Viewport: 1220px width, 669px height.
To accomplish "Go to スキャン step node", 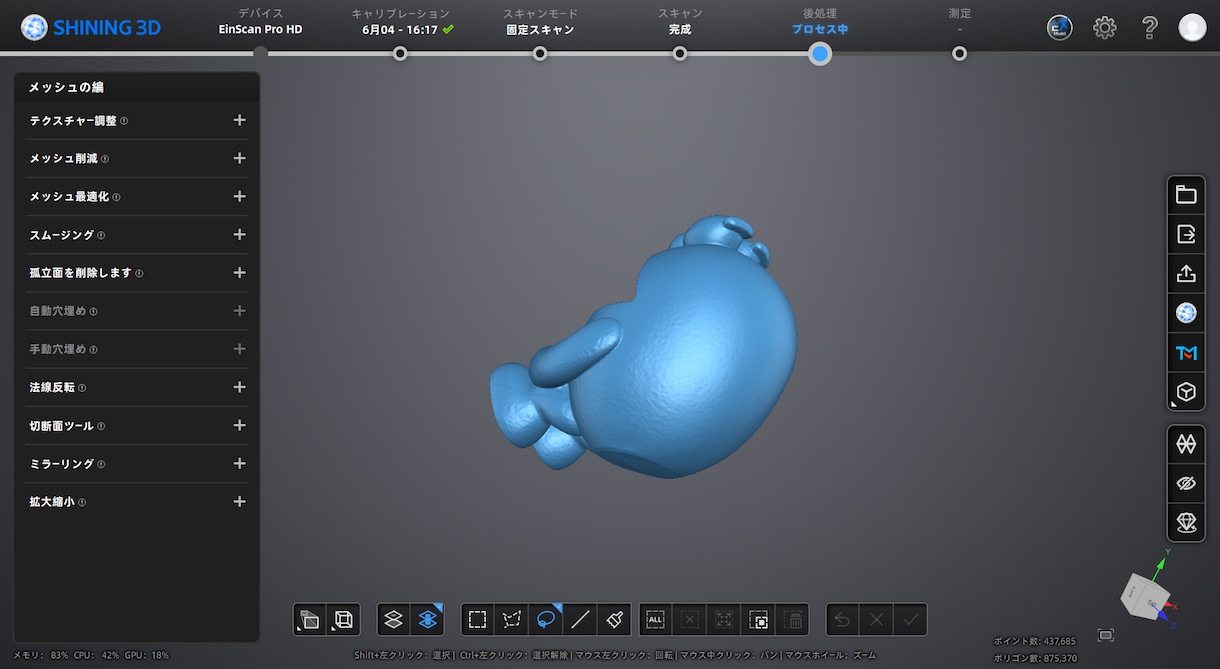I will 680,53.
